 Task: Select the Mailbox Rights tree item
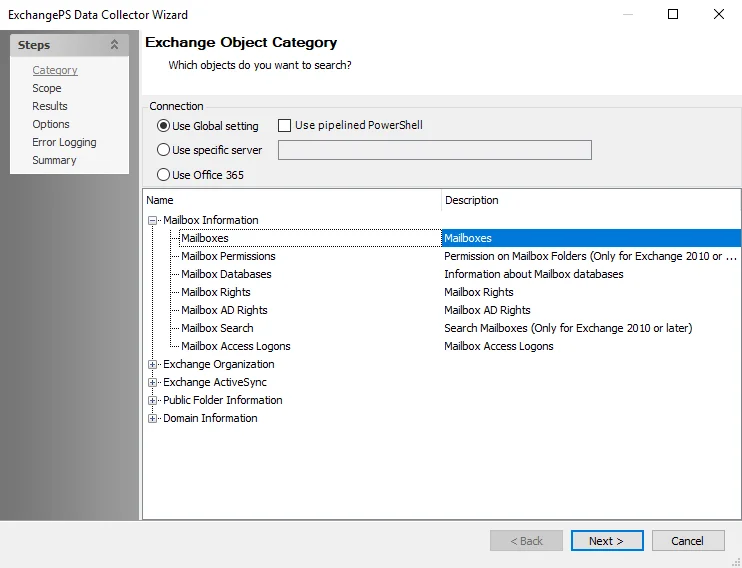[x=216, y=292]
